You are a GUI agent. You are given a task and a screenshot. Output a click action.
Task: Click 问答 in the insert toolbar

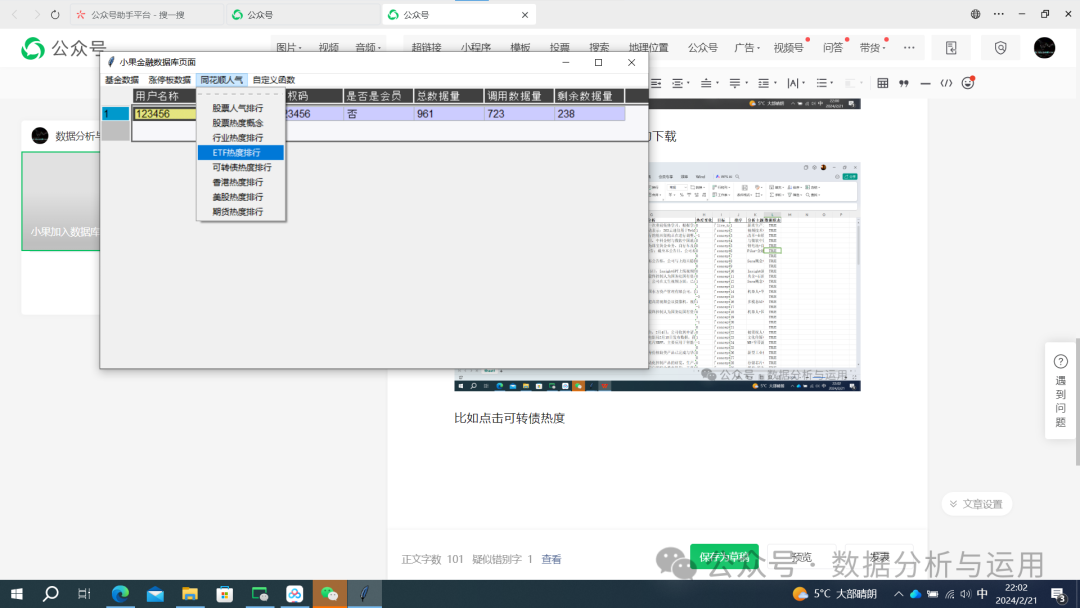833,48
